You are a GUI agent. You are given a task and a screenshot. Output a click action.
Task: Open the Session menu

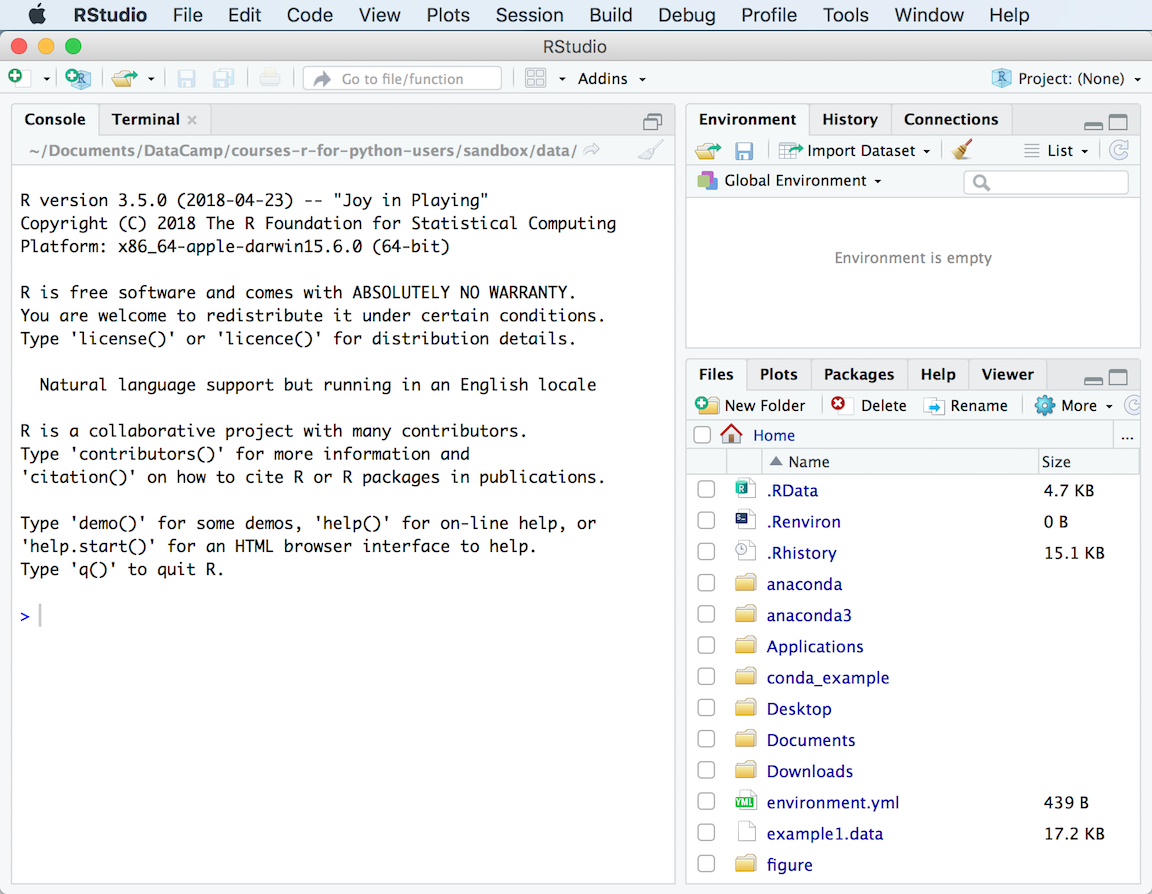click(529, 15)
